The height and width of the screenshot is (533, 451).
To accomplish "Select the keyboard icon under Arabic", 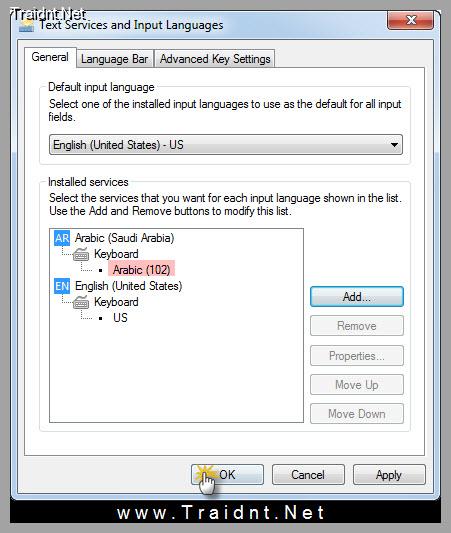I will pyautogui.click(x=81, y=254).
